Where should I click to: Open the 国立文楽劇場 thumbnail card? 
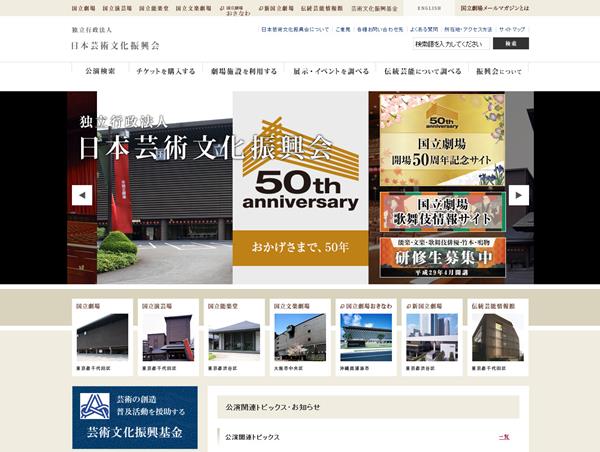click(x=300, y=336)
